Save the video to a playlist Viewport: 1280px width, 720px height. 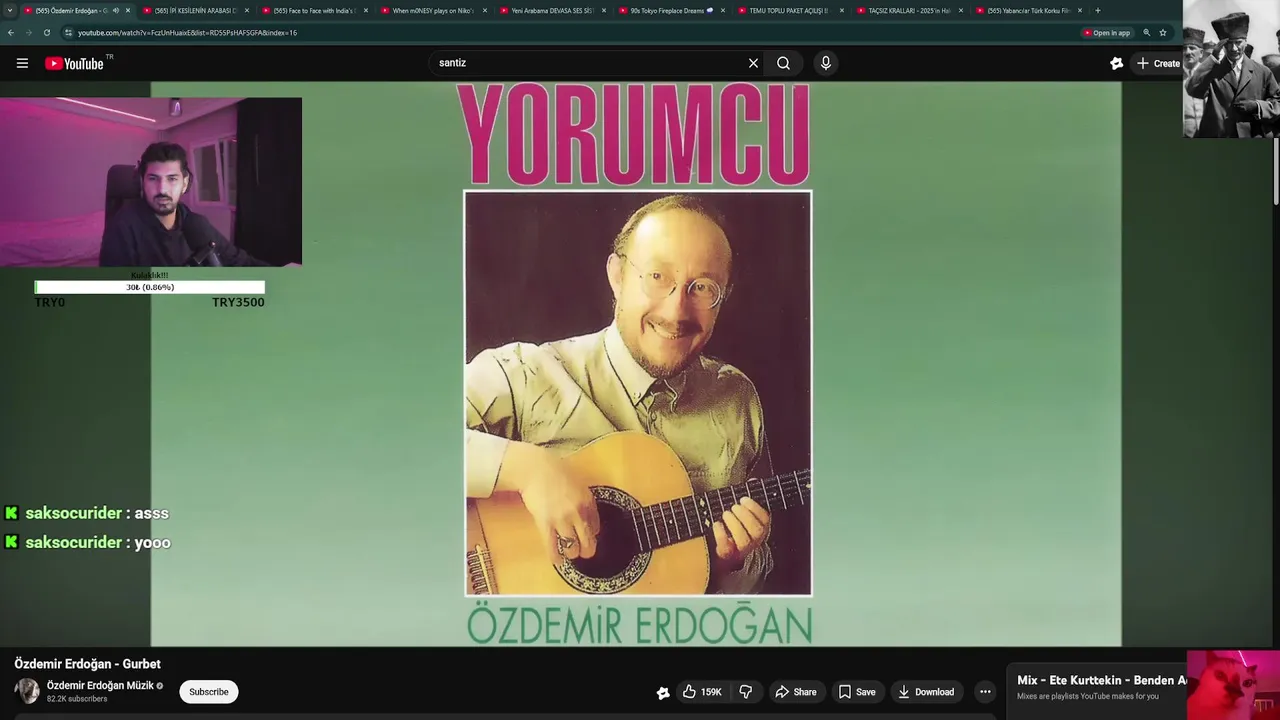pyautogui.click(x=856, y=692)
